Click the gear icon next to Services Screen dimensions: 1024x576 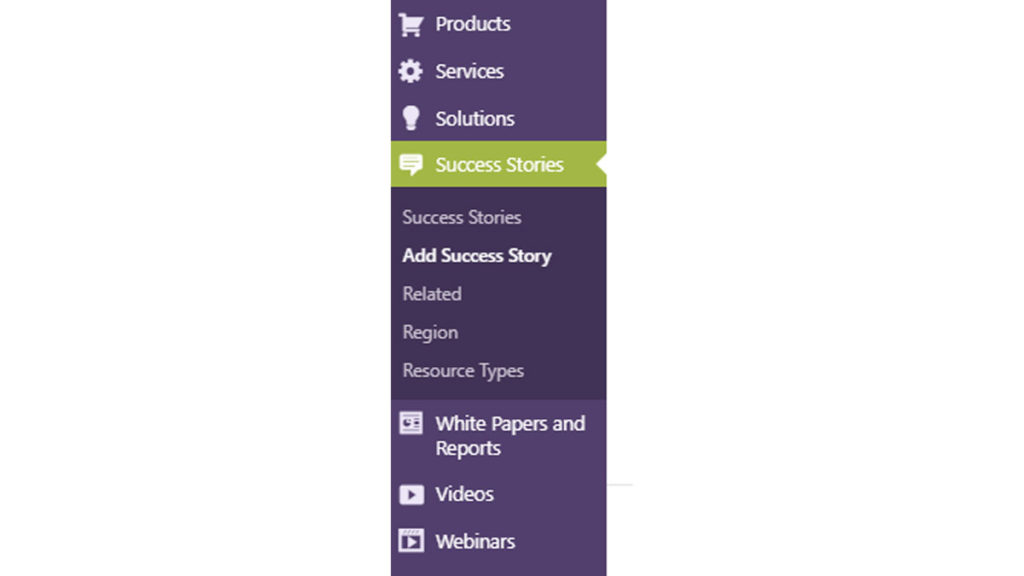(410, 72)
